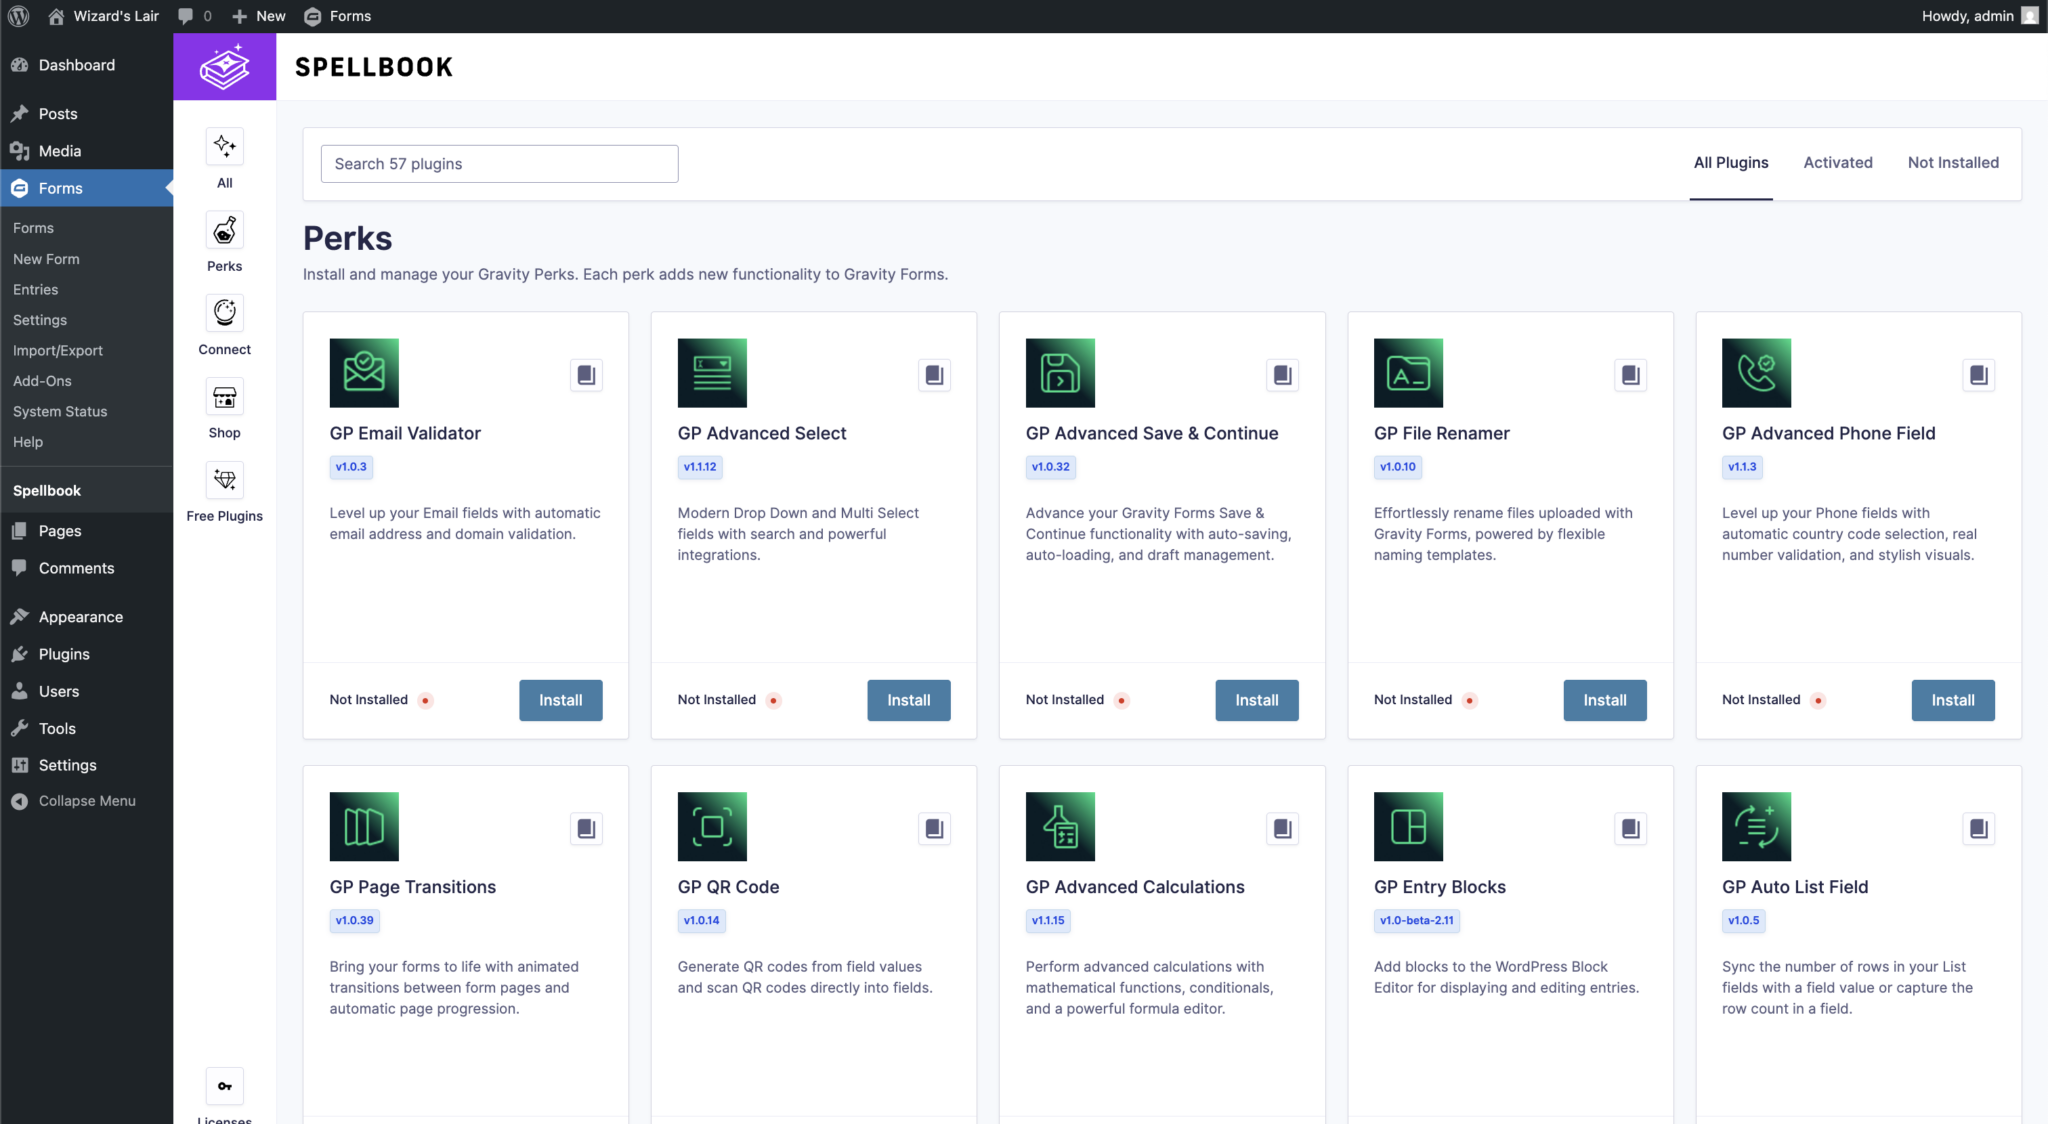Open the Connect crystal ball icon
2048x1124 pixels.
coord(224,314)
